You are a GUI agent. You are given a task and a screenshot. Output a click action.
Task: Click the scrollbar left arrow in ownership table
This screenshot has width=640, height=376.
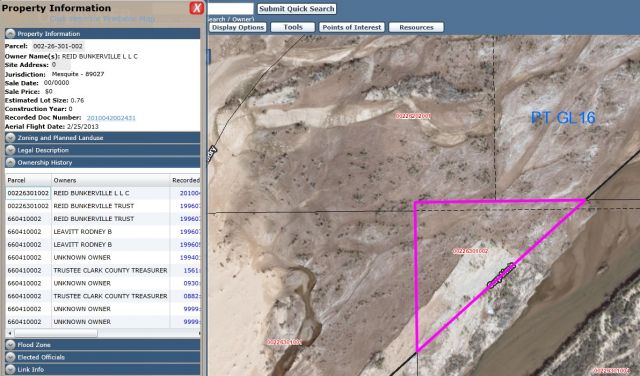pyautogui.click(x=10, y=333)
